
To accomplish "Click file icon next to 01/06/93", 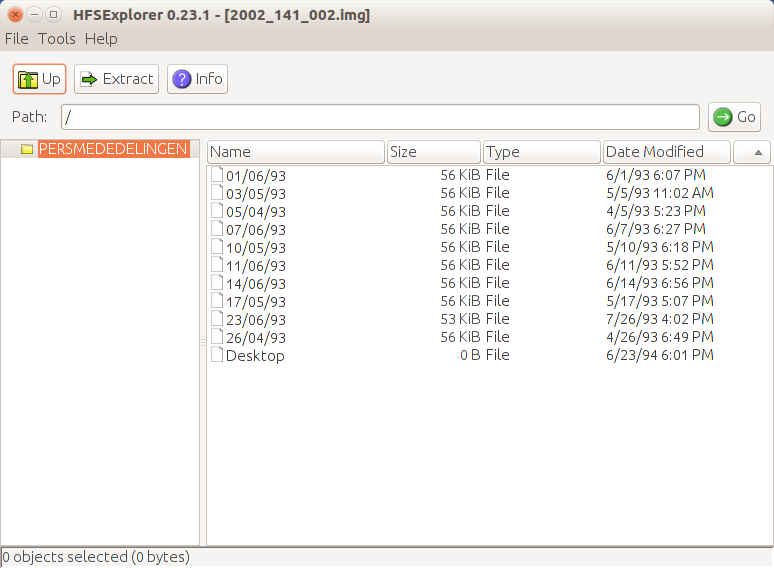I will [x=217, y=175].
